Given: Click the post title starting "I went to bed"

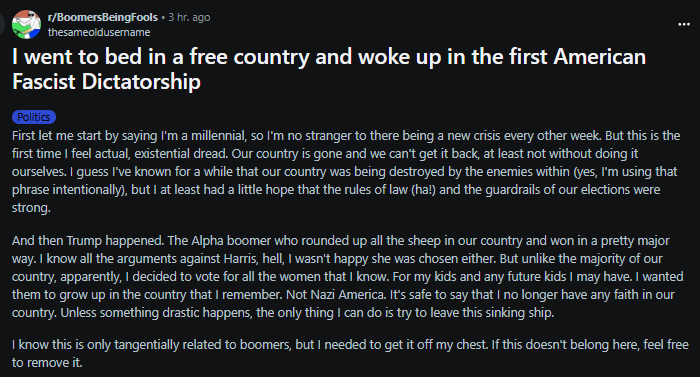Looking at the screenshot, I should click(x=329, y=69).
